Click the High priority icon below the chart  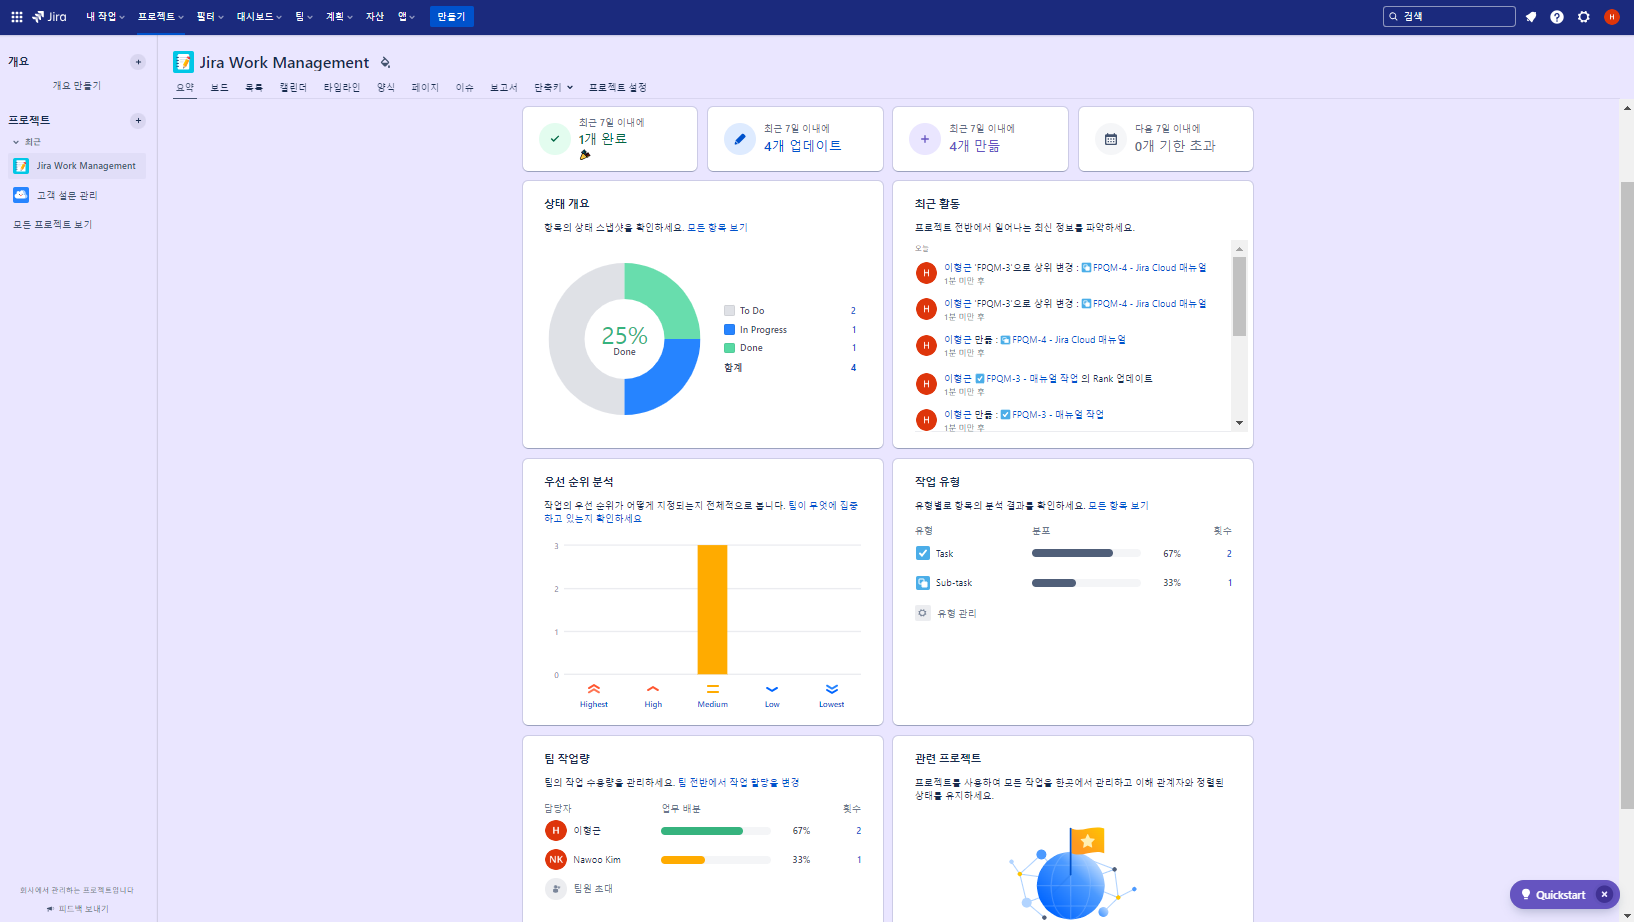tap(653, 689)
